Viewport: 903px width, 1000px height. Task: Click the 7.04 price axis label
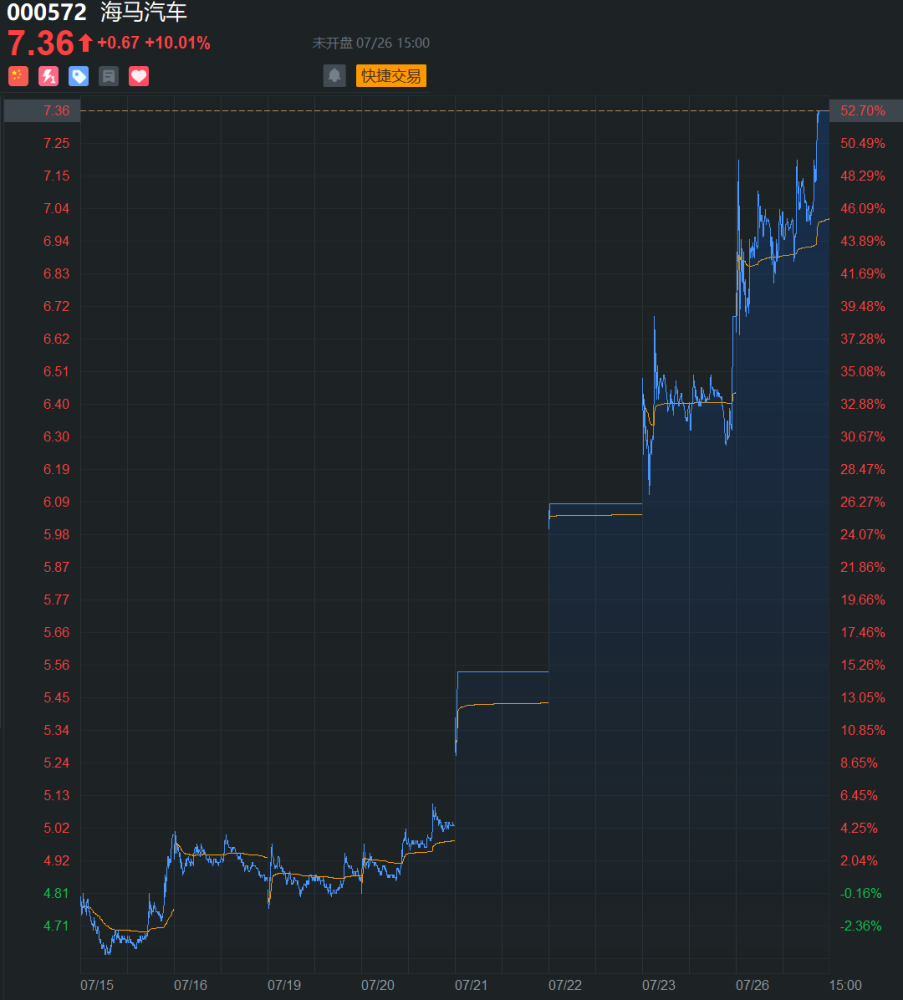(x=57, y=209)
